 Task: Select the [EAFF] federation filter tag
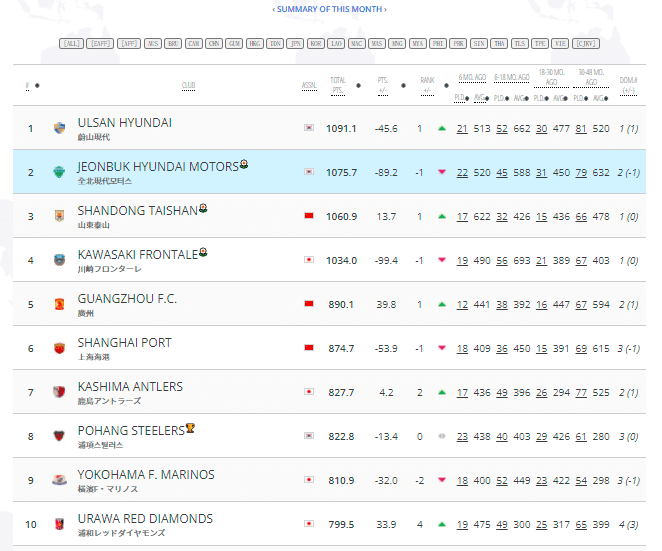point(100,44)
